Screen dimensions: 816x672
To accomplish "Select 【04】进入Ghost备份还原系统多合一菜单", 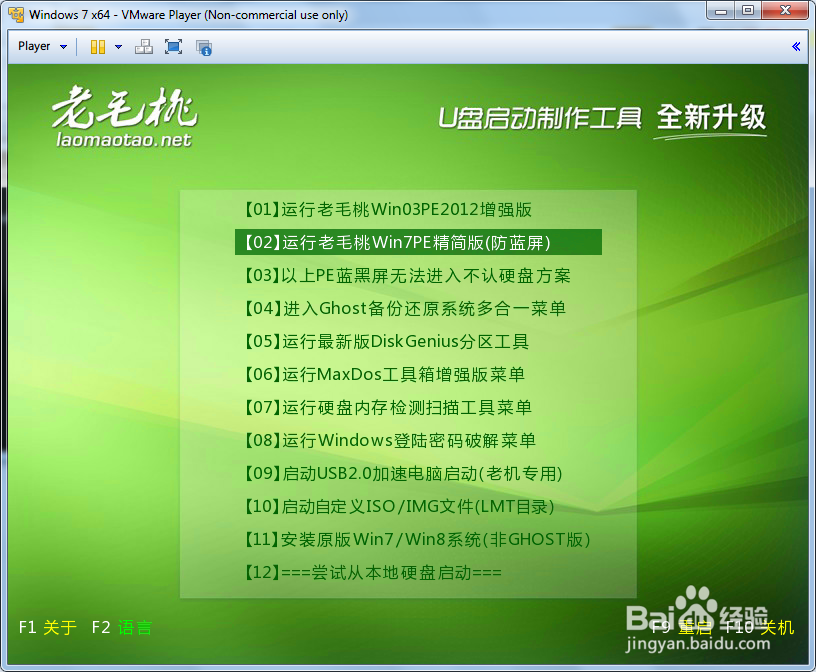I will pos(405,308).
